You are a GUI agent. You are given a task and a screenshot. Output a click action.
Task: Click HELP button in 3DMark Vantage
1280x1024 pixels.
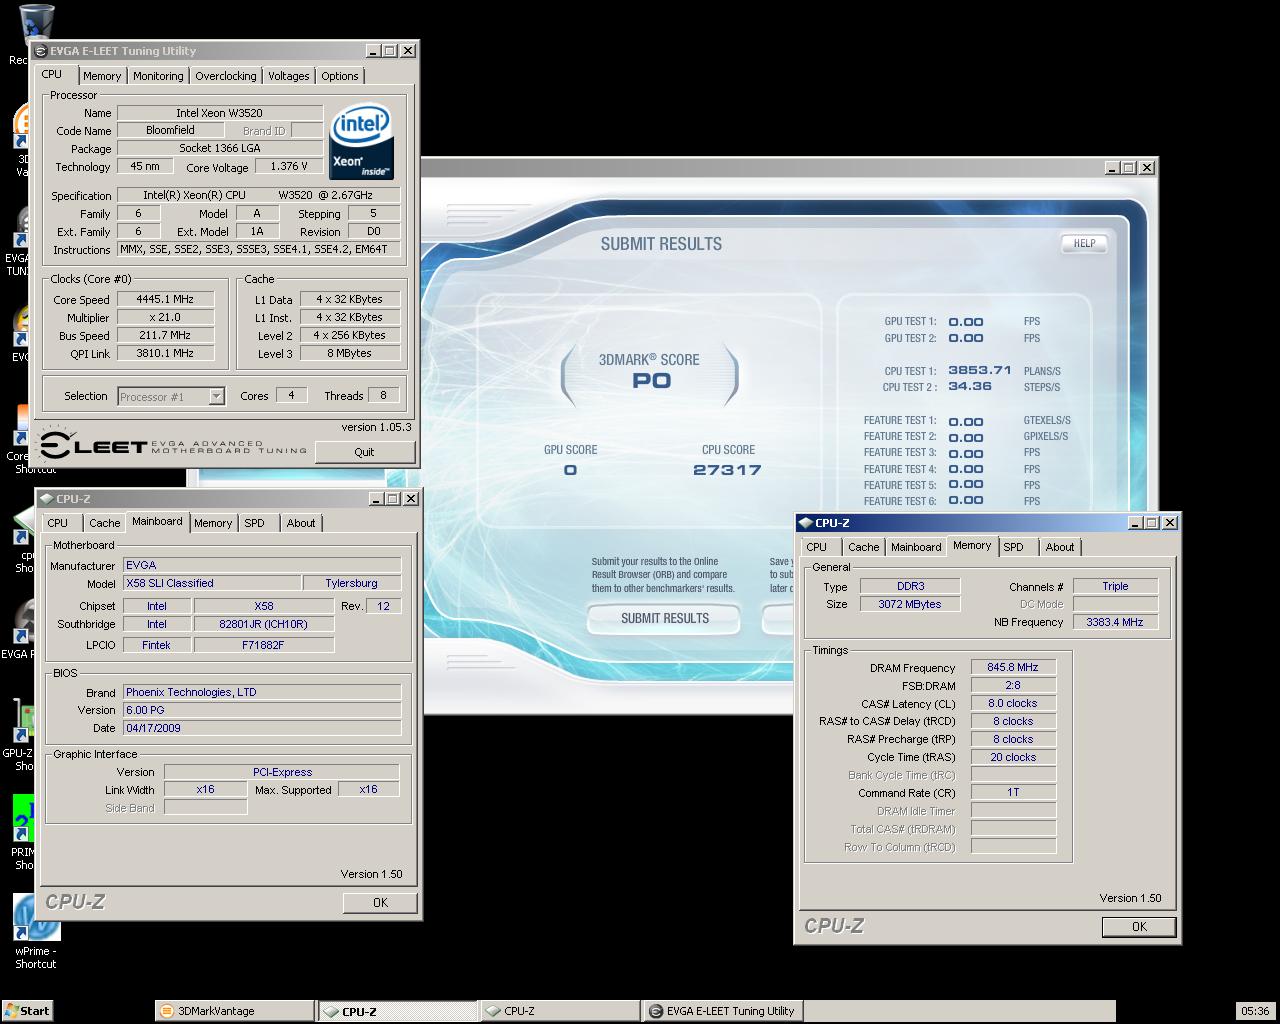[1084, 243]
